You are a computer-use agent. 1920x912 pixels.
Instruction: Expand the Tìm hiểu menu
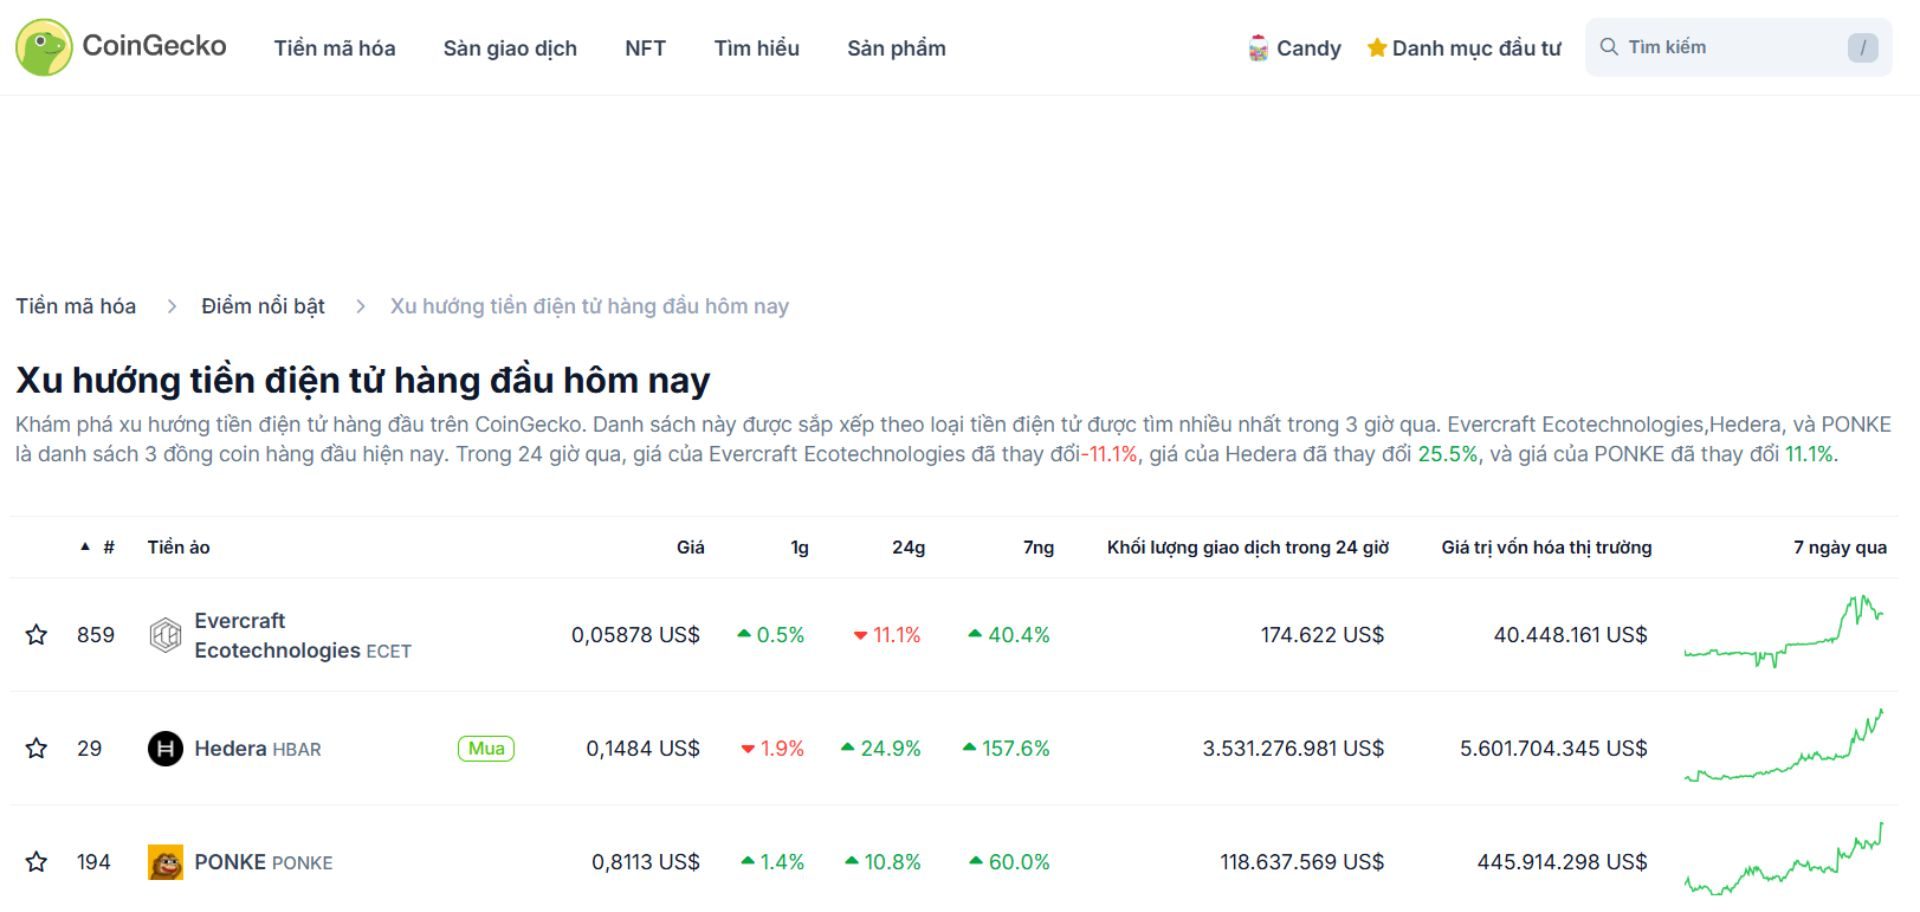coord(757,47)
